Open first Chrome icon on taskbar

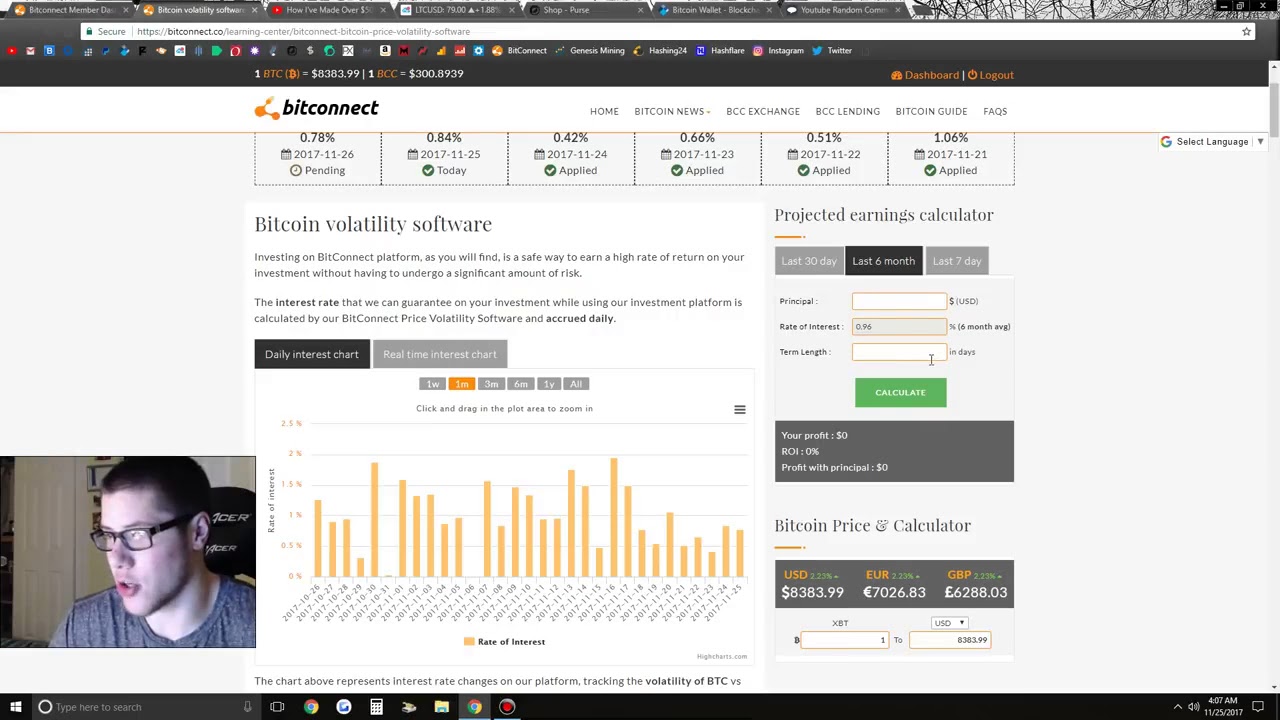[311, 707]
